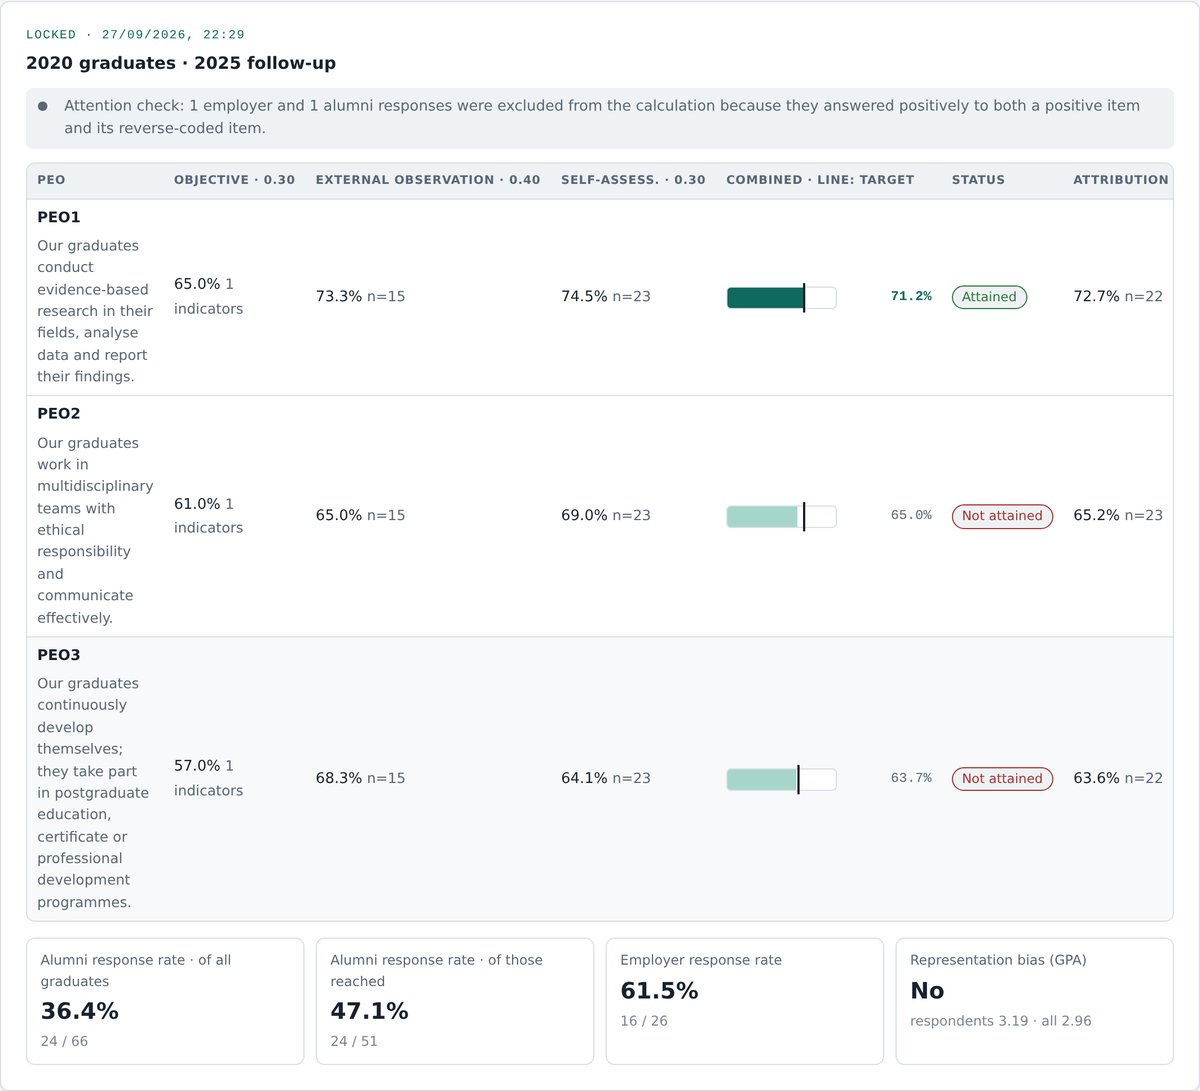Click the 68.3% n=15 external observation cell
1200x1091 pixels.
coord(361,779)
